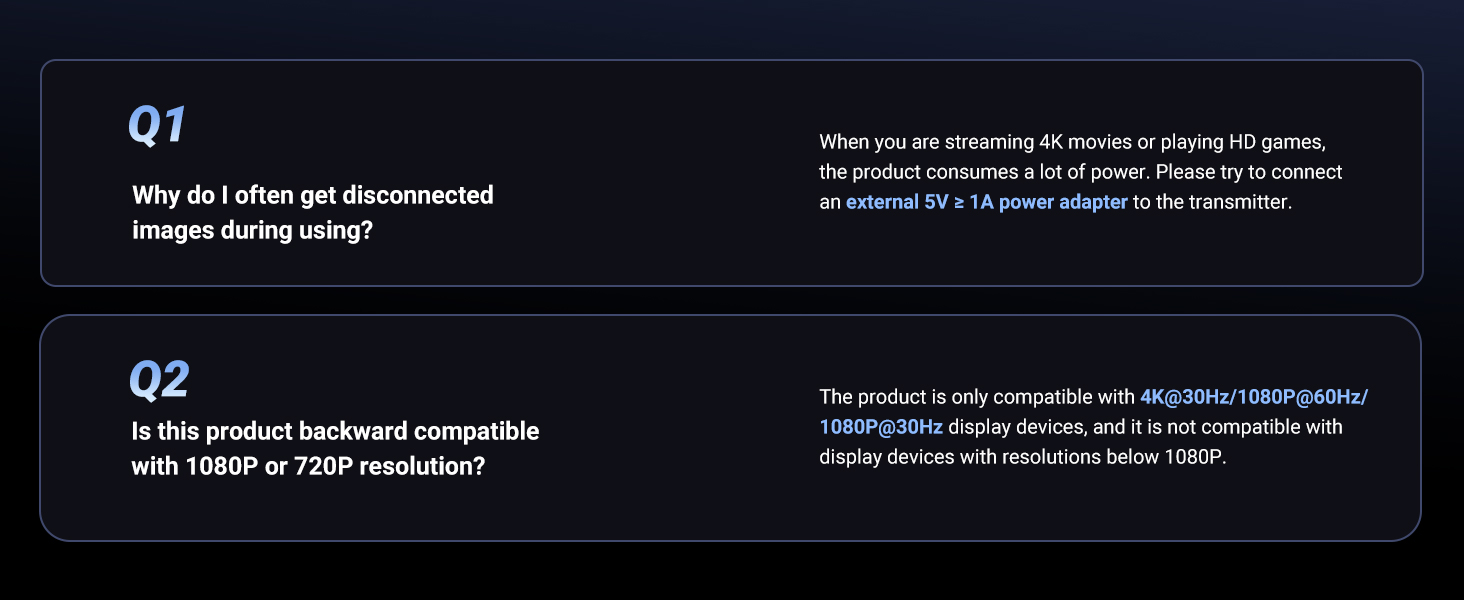
Task: Click the Q1 heading label
Action: click(x=157, y=124)
